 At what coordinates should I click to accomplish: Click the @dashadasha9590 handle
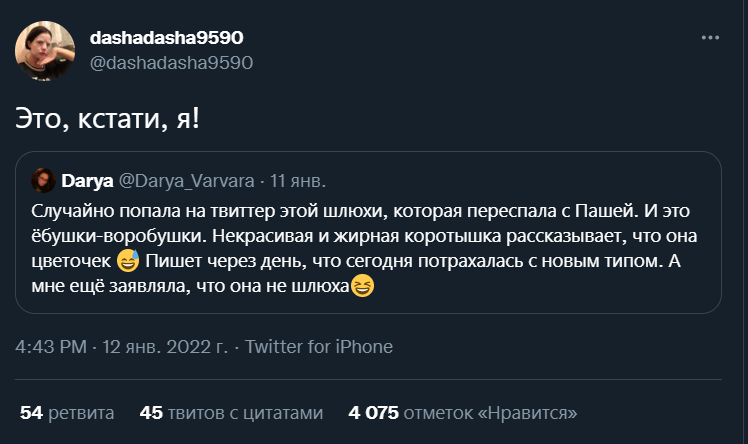(x=171, y=62)
